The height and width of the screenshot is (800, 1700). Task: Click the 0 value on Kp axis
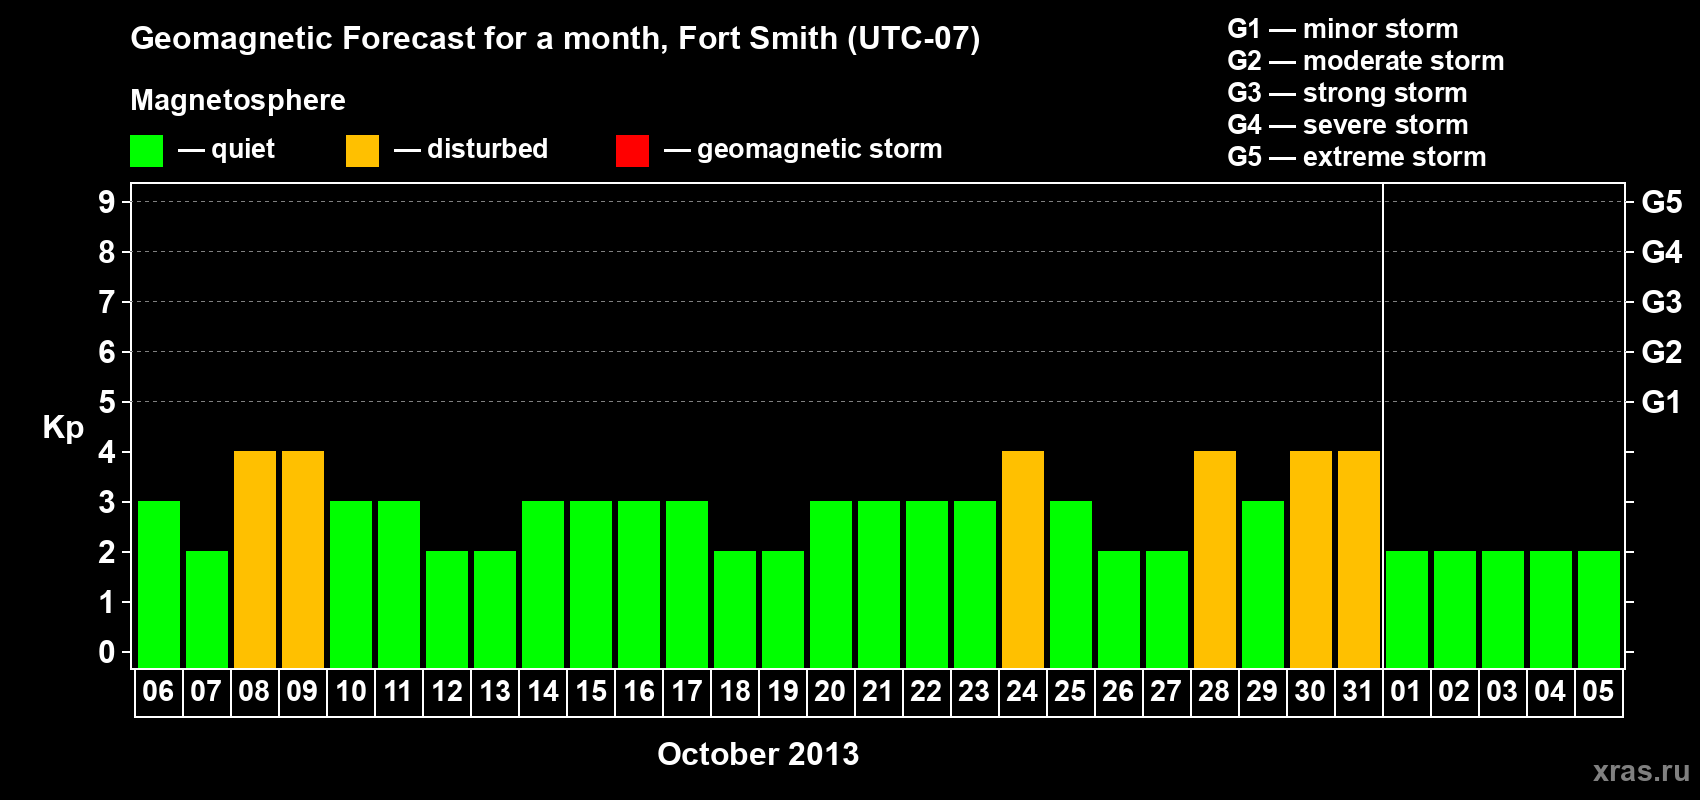tap(107, 652)
